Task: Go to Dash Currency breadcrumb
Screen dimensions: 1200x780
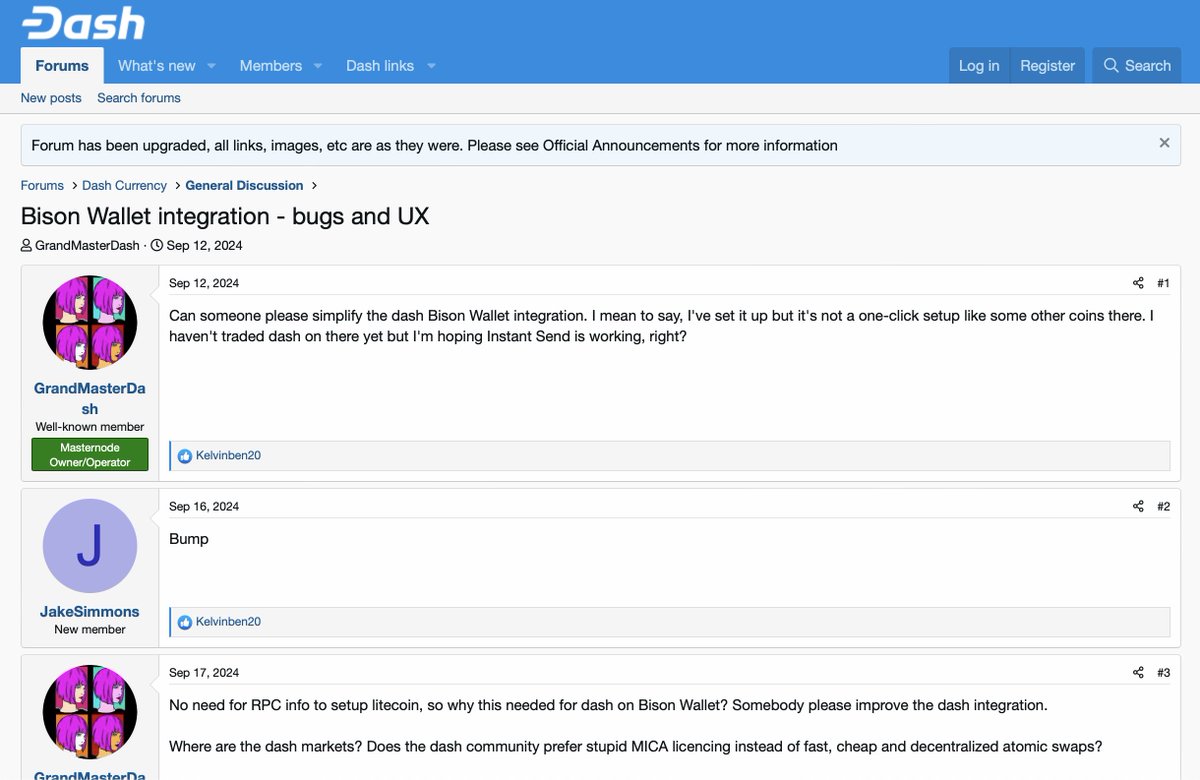Action: 124,185
